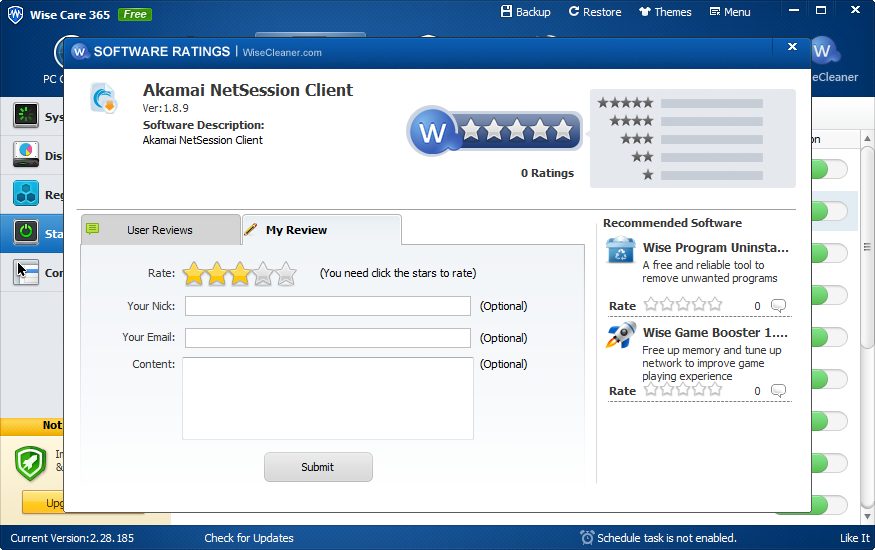Click rate stars for Wise Program Uninstaller
The width and height of the screenshot is (875, 550).
pyautogui.click(x=682, y=305)
